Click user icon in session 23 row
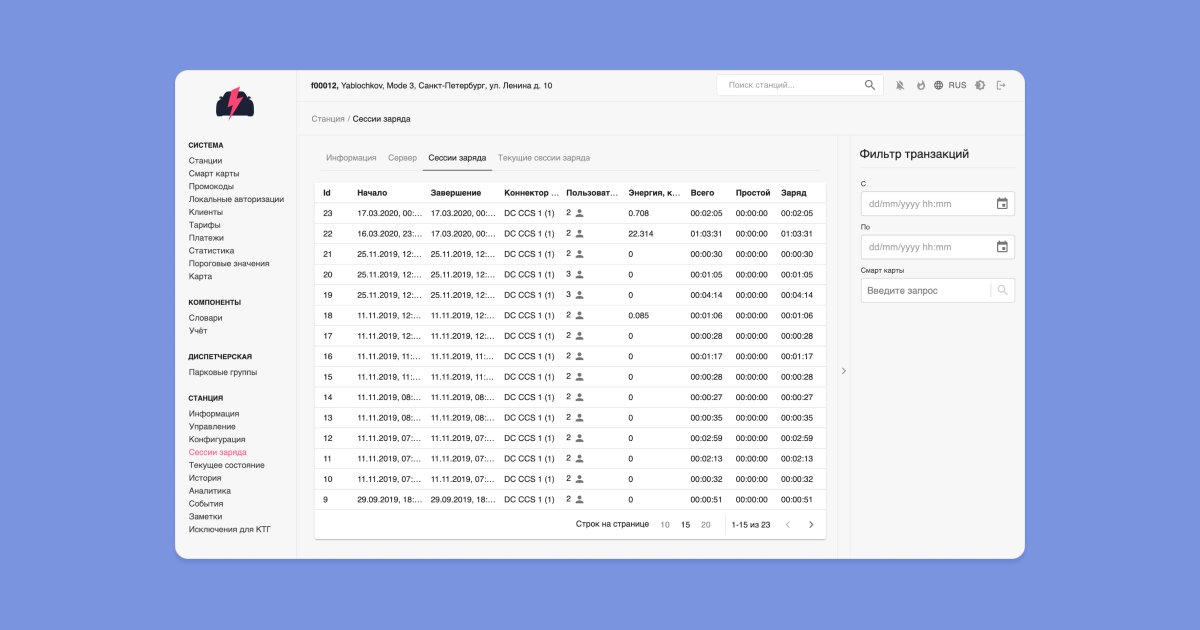Viewport: 1200px width, 630px height. coord(579,213)
